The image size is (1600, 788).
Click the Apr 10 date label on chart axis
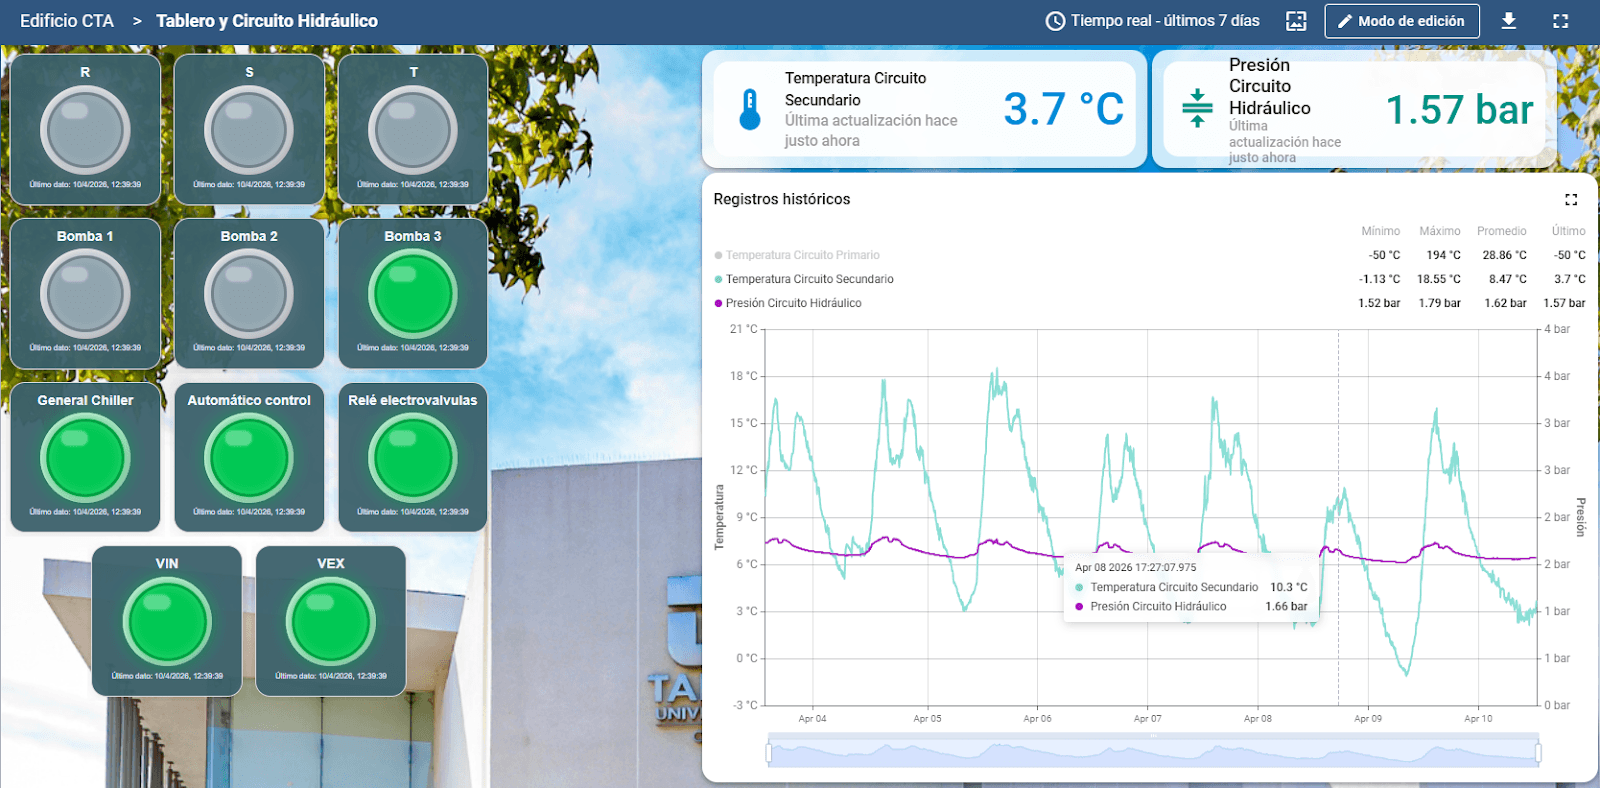1478,718
